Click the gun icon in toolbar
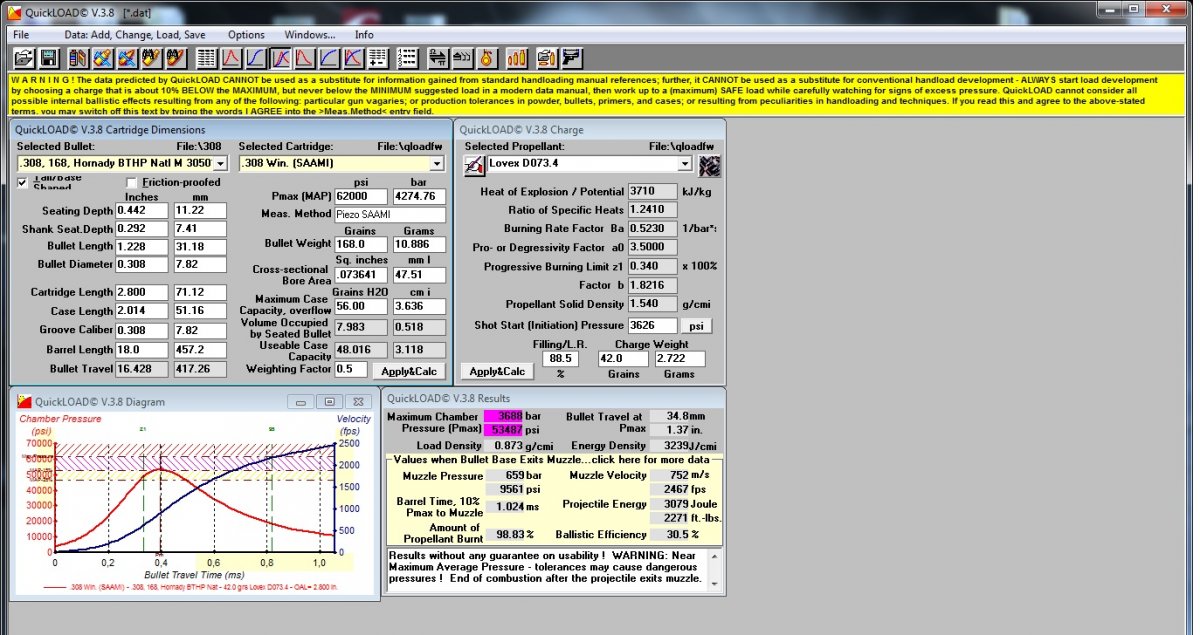Screen dimensions: 1200x635 tap(572, 58)
